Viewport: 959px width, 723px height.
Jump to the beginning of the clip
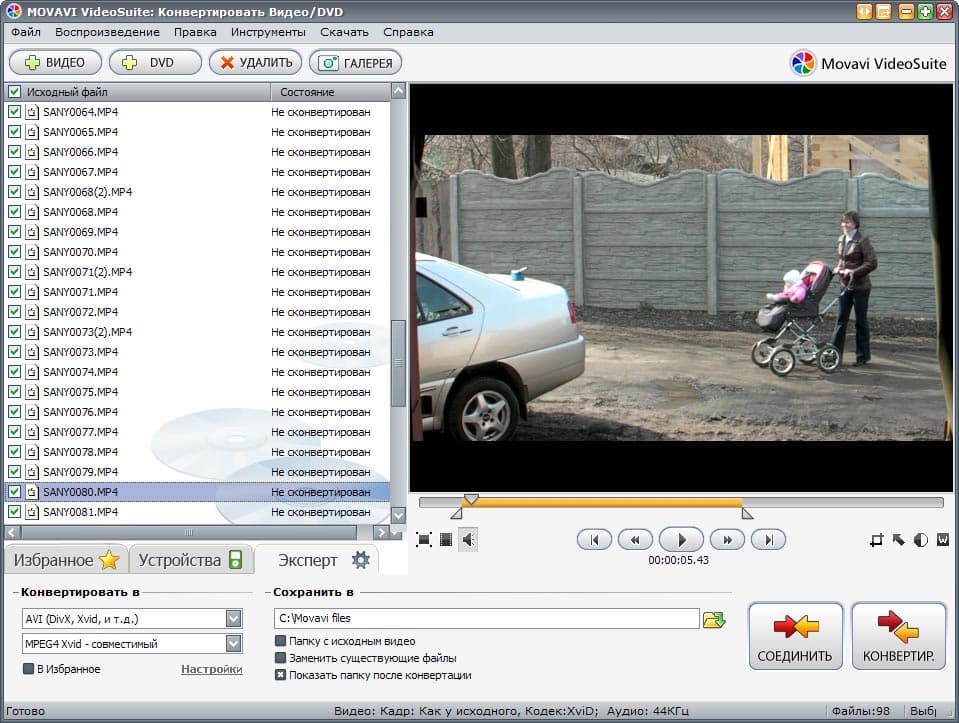(594, 539)
